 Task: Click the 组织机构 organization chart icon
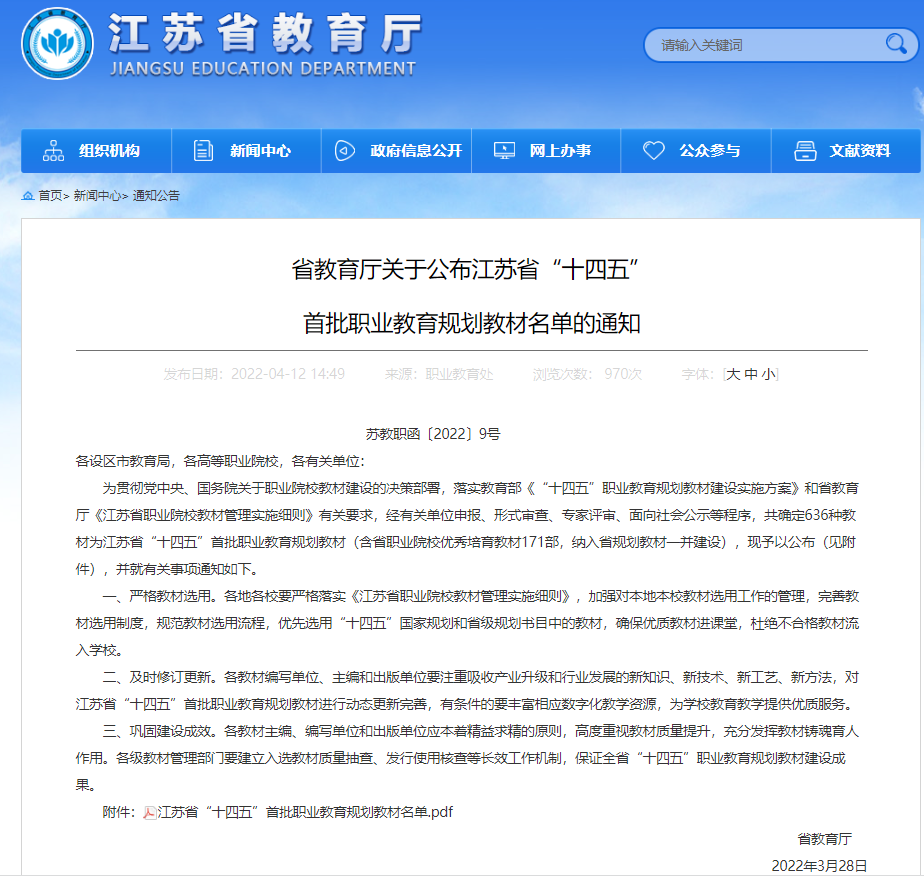[x=53, y=151]
